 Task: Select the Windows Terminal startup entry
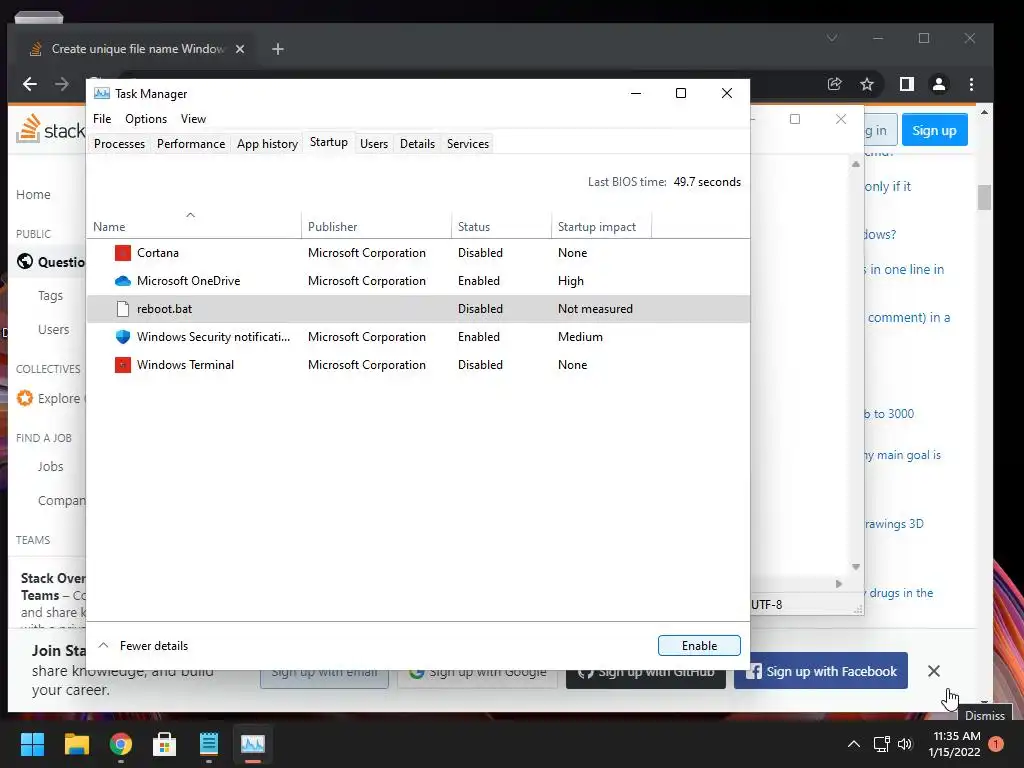(x=418, y=365)
